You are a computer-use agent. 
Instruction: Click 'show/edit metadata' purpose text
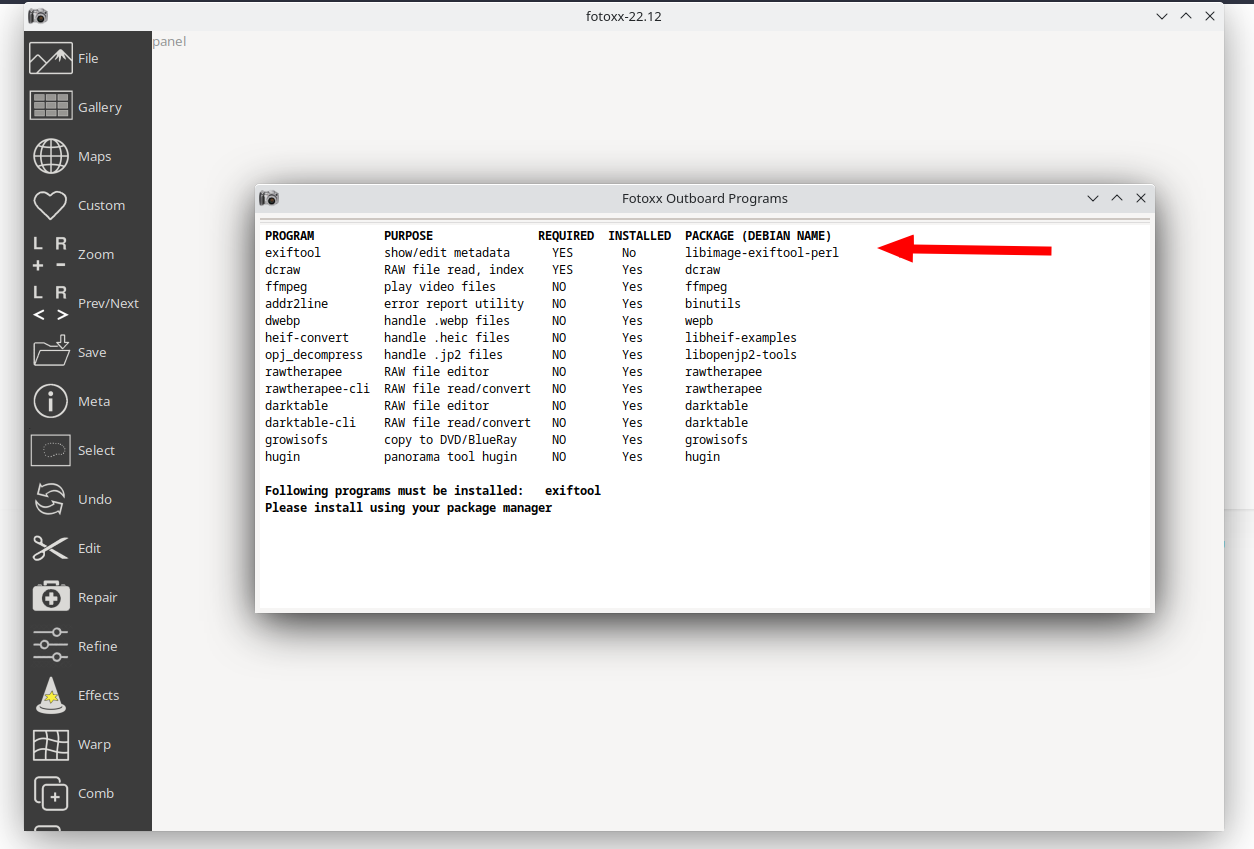click(447, 253)
